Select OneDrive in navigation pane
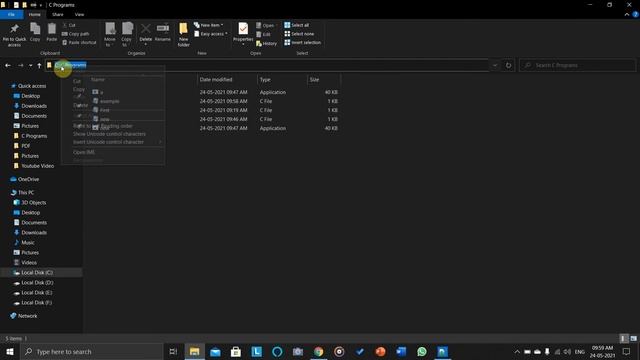Image resolution: width=640 pixels, height=360 pixels. coord(29,179)
